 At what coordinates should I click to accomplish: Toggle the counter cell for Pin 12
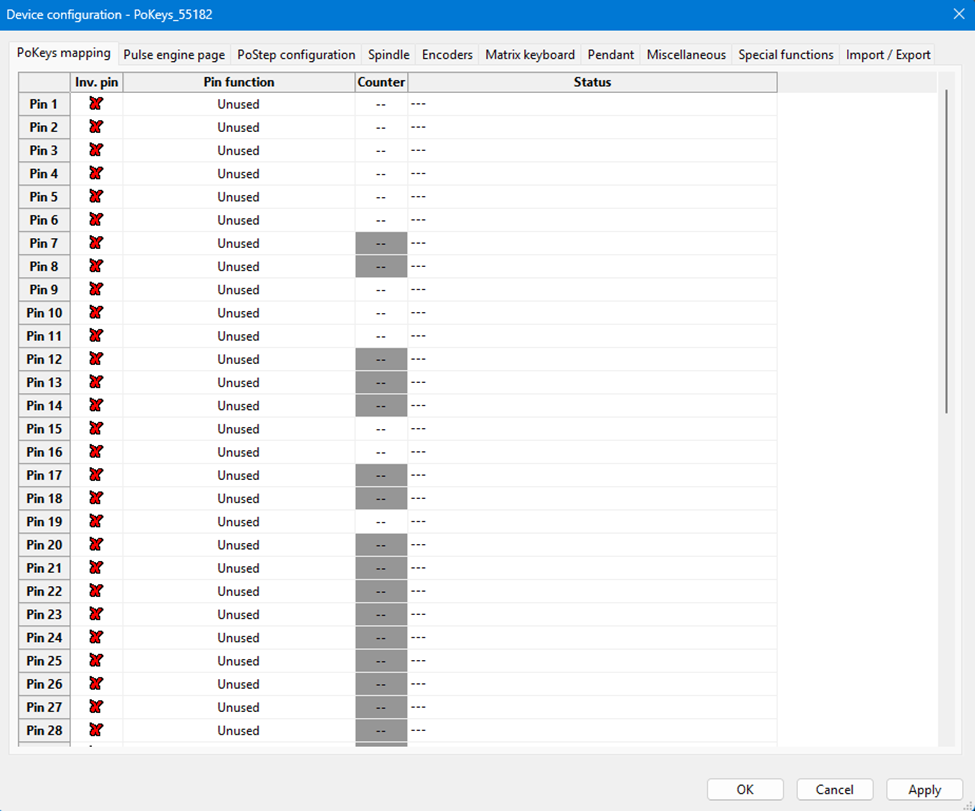tap(381, 360)
